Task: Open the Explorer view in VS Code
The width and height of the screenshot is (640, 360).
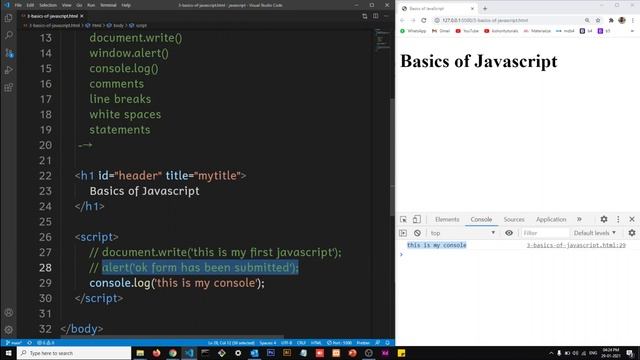Action: (9, 18)
